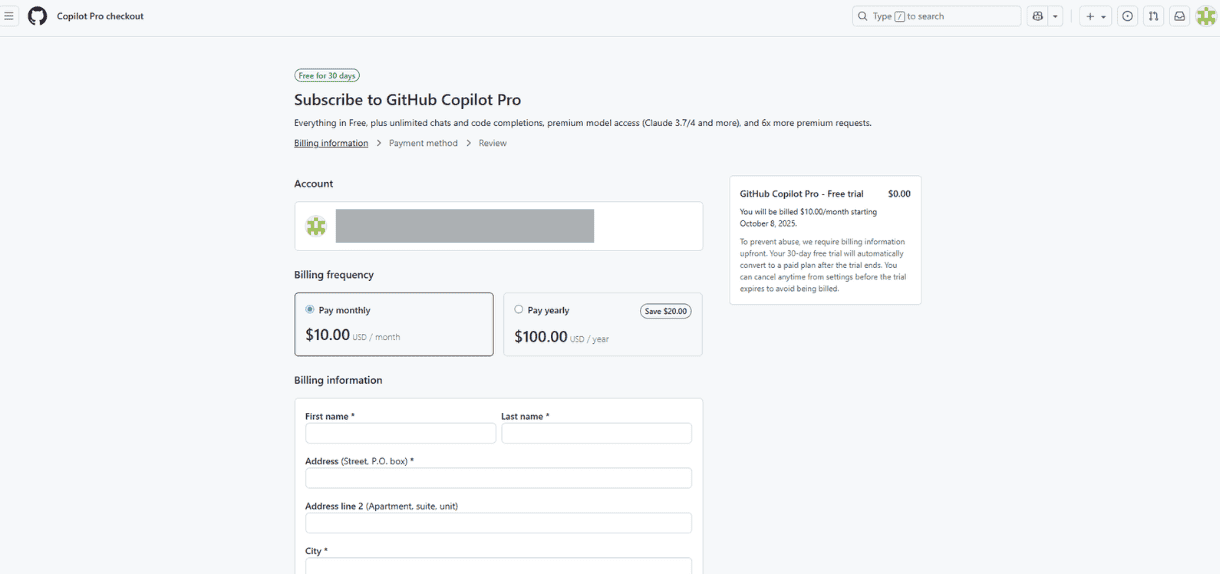Go to Billing information step
Viewport: 1220px width, 574px height.
click(x=331, y=143)
